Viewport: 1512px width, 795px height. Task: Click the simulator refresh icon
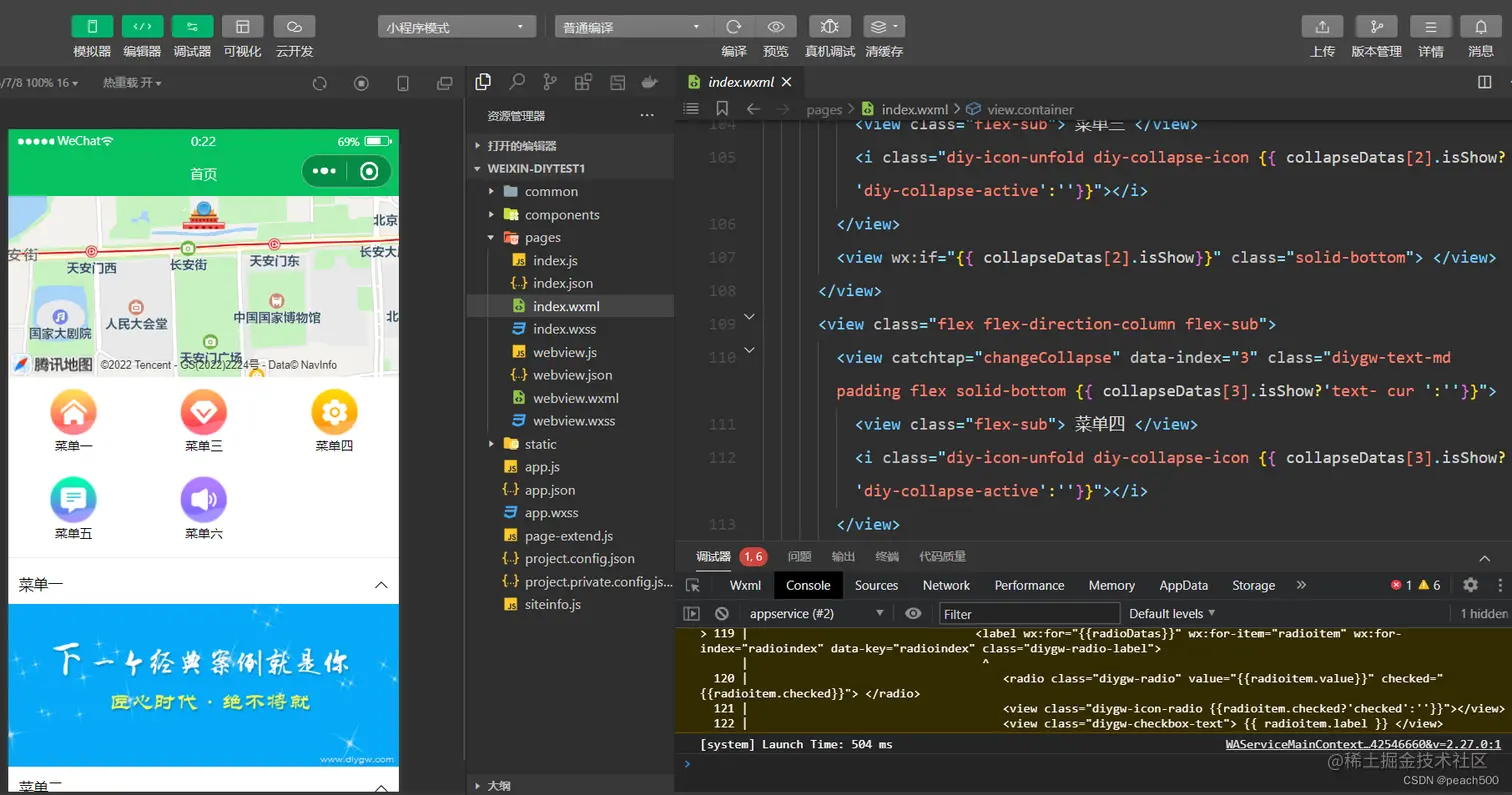[320, 83]
